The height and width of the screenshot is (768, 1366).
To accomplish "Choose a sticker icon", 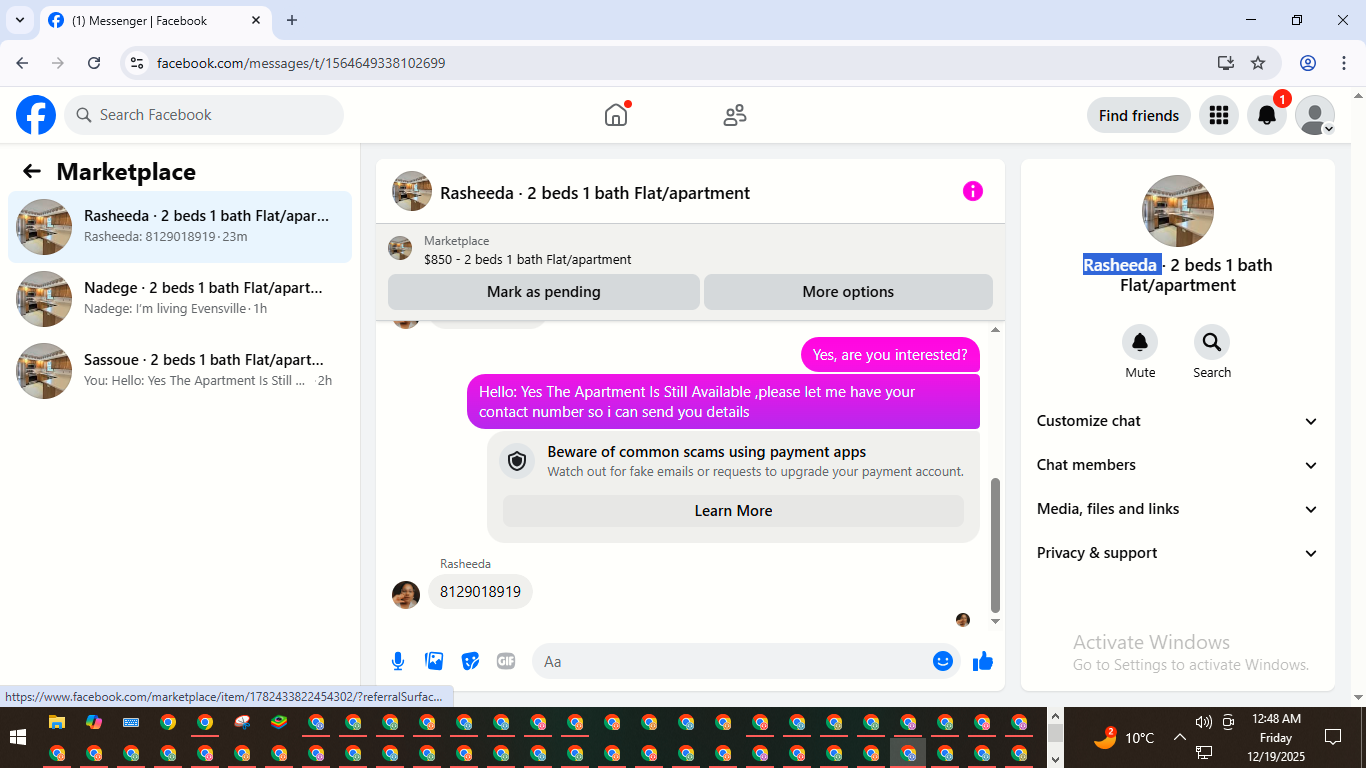I will click(470, 661).
